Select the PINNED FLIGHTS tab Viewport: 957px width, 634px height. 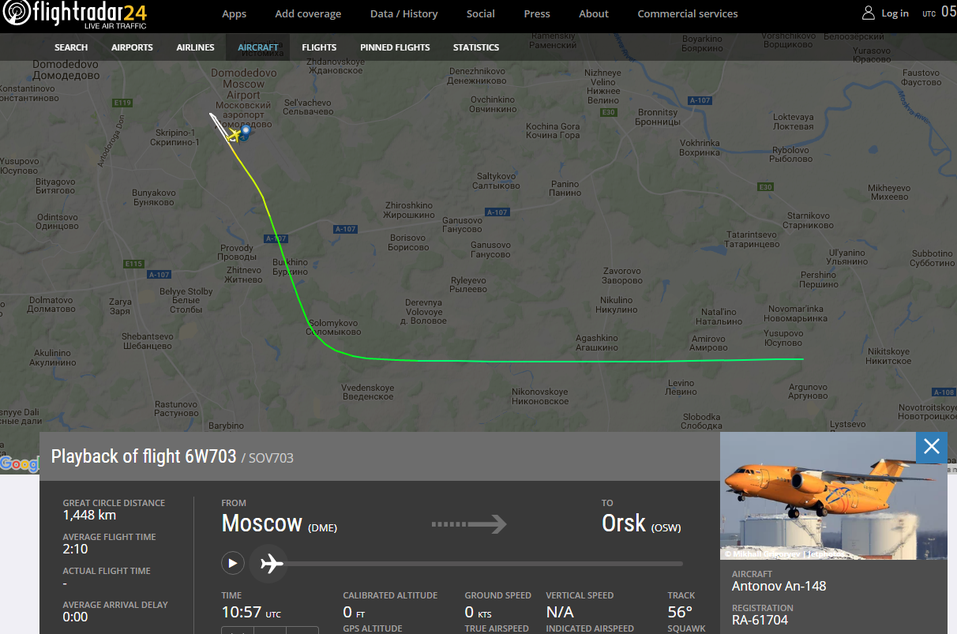[x=395, y=47]
